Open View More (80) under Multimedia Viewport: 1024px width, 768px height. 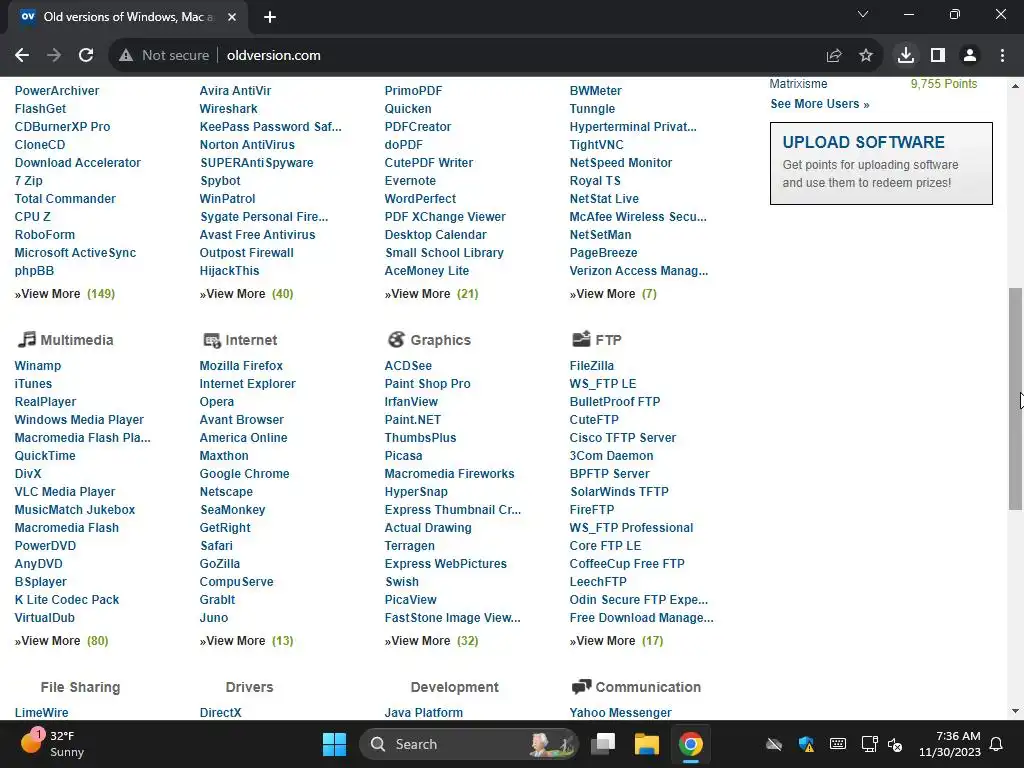[x=61, y=641]
